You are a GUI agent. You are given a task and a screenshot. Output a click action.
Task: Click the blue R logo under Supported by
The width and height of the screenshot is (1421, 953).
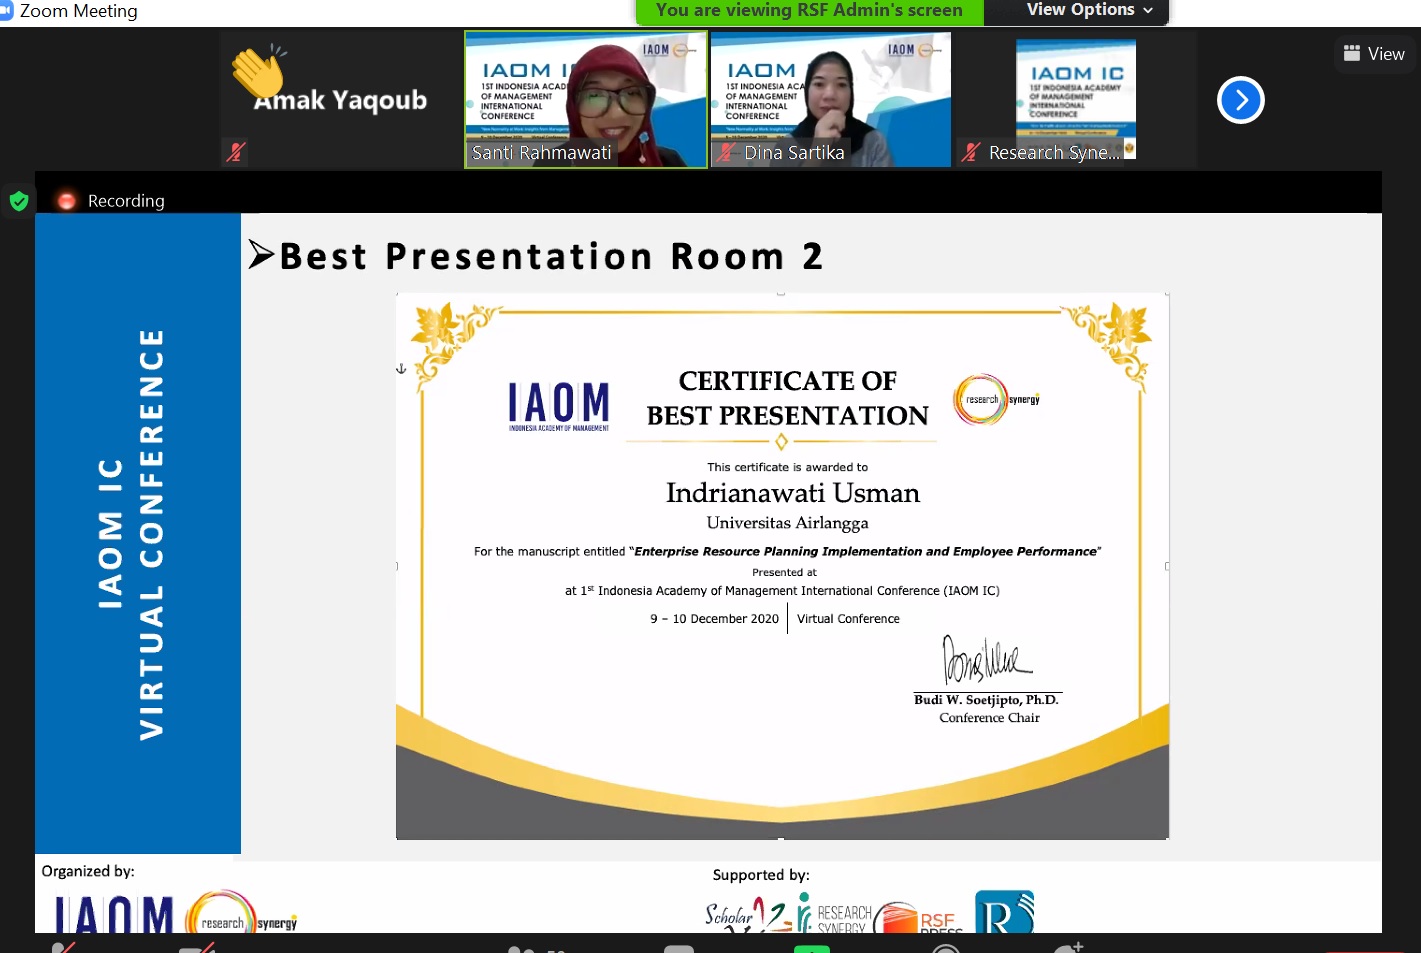coord(1004,912)
